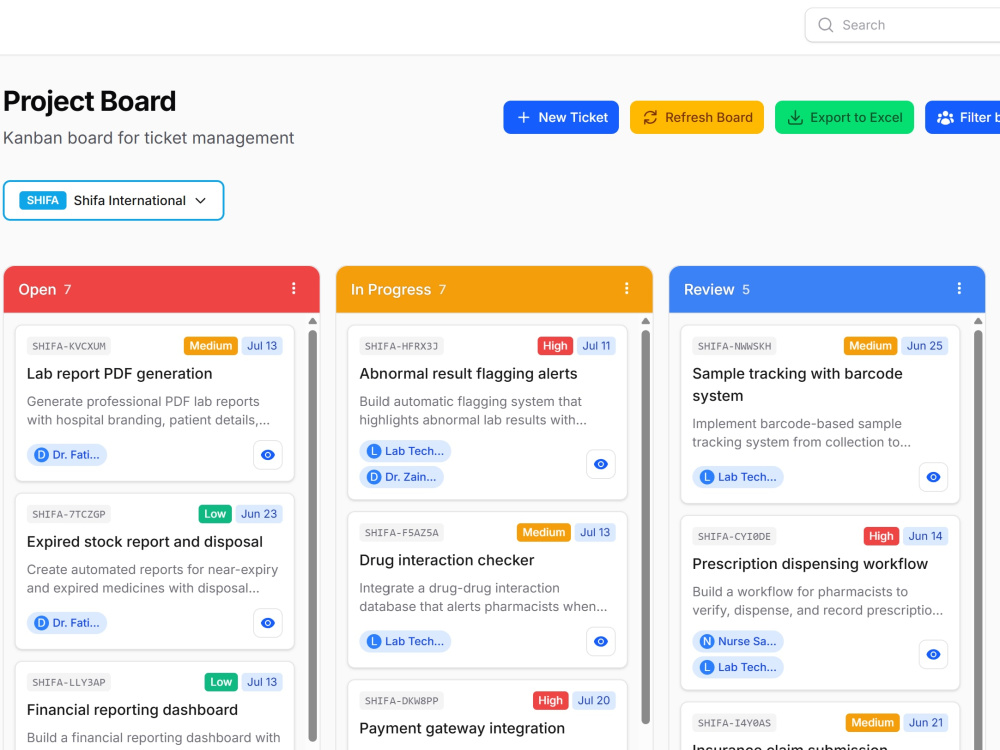
Task: Click the Open column scrollbar
Action: tap(312, 534)
